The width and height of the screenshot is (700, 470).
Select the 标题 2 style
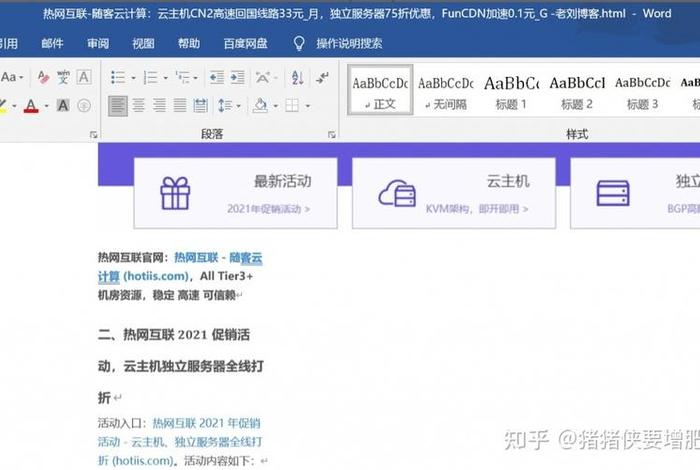click(577, 93)
